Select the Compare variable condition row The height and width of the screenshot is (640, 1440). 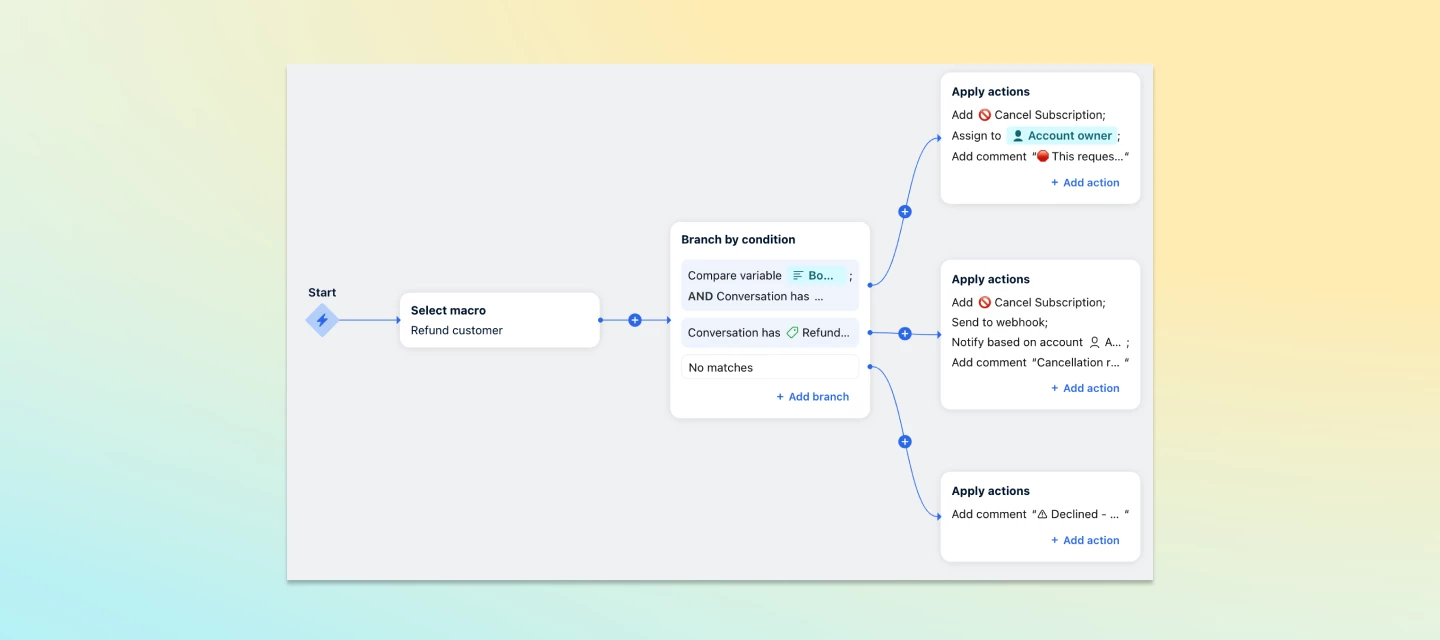point(770,286)
